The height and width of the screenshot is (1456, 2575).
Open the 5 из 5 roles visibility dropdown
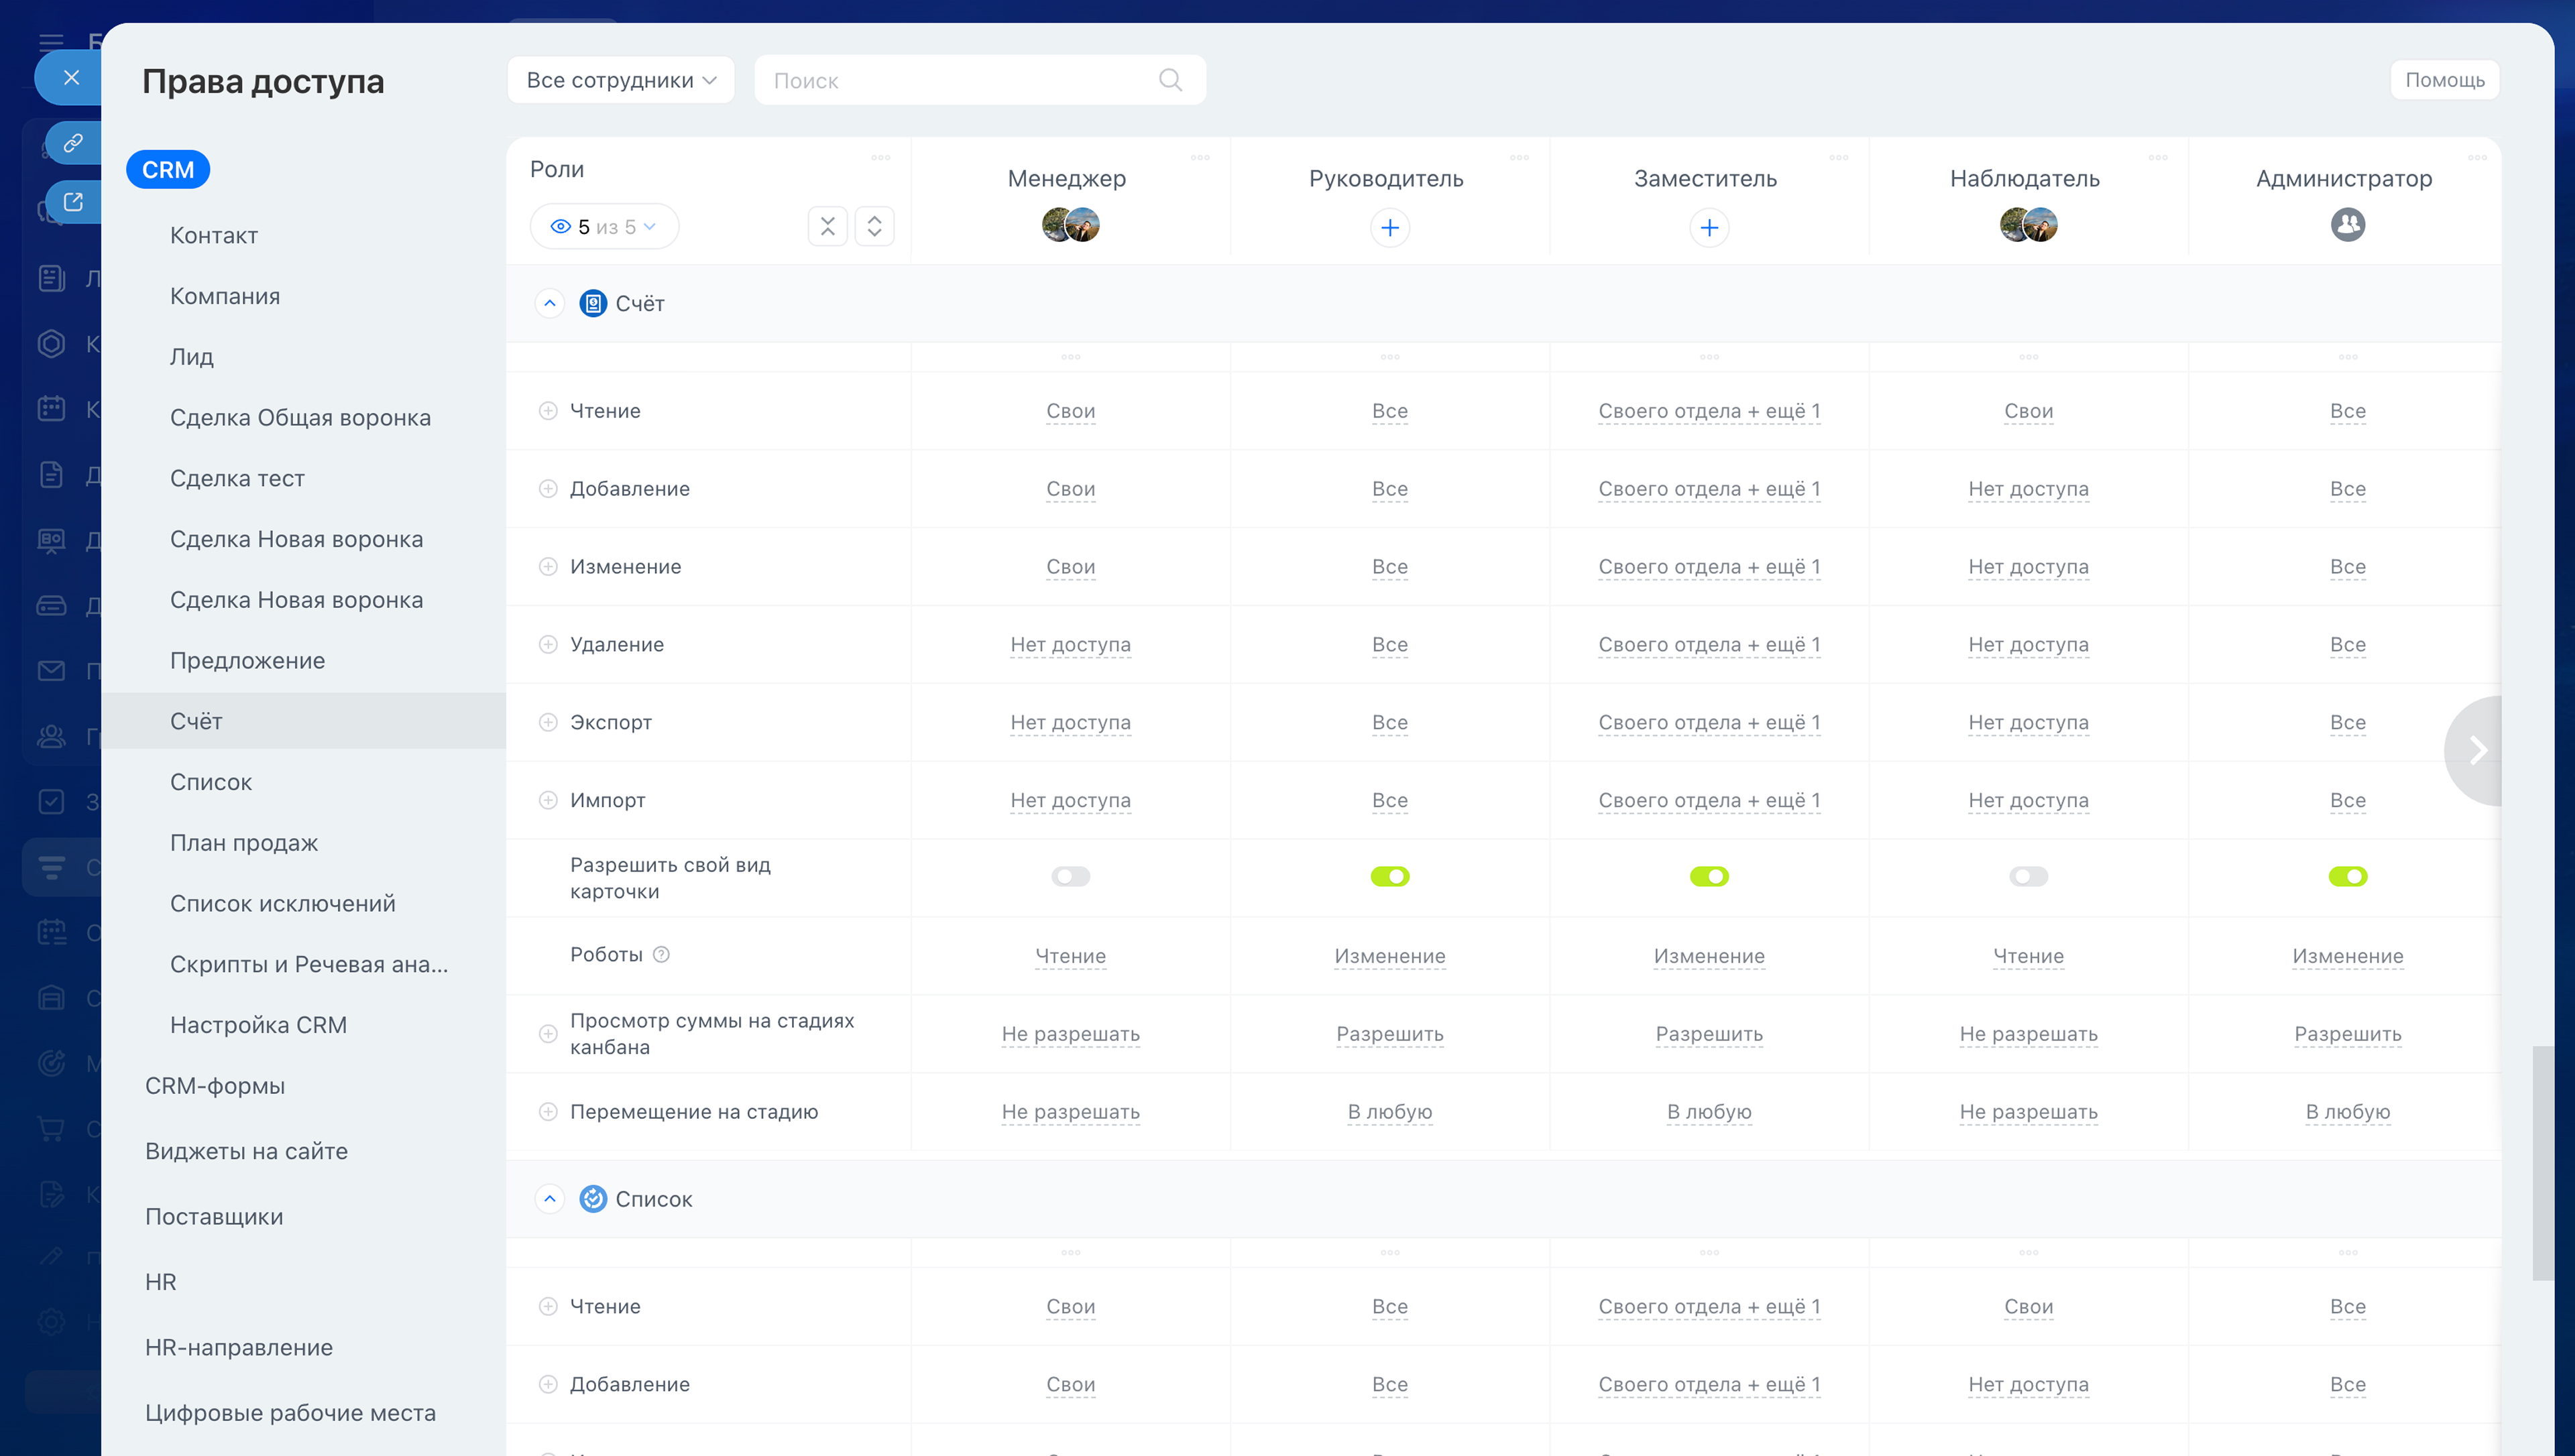[604, 227]
